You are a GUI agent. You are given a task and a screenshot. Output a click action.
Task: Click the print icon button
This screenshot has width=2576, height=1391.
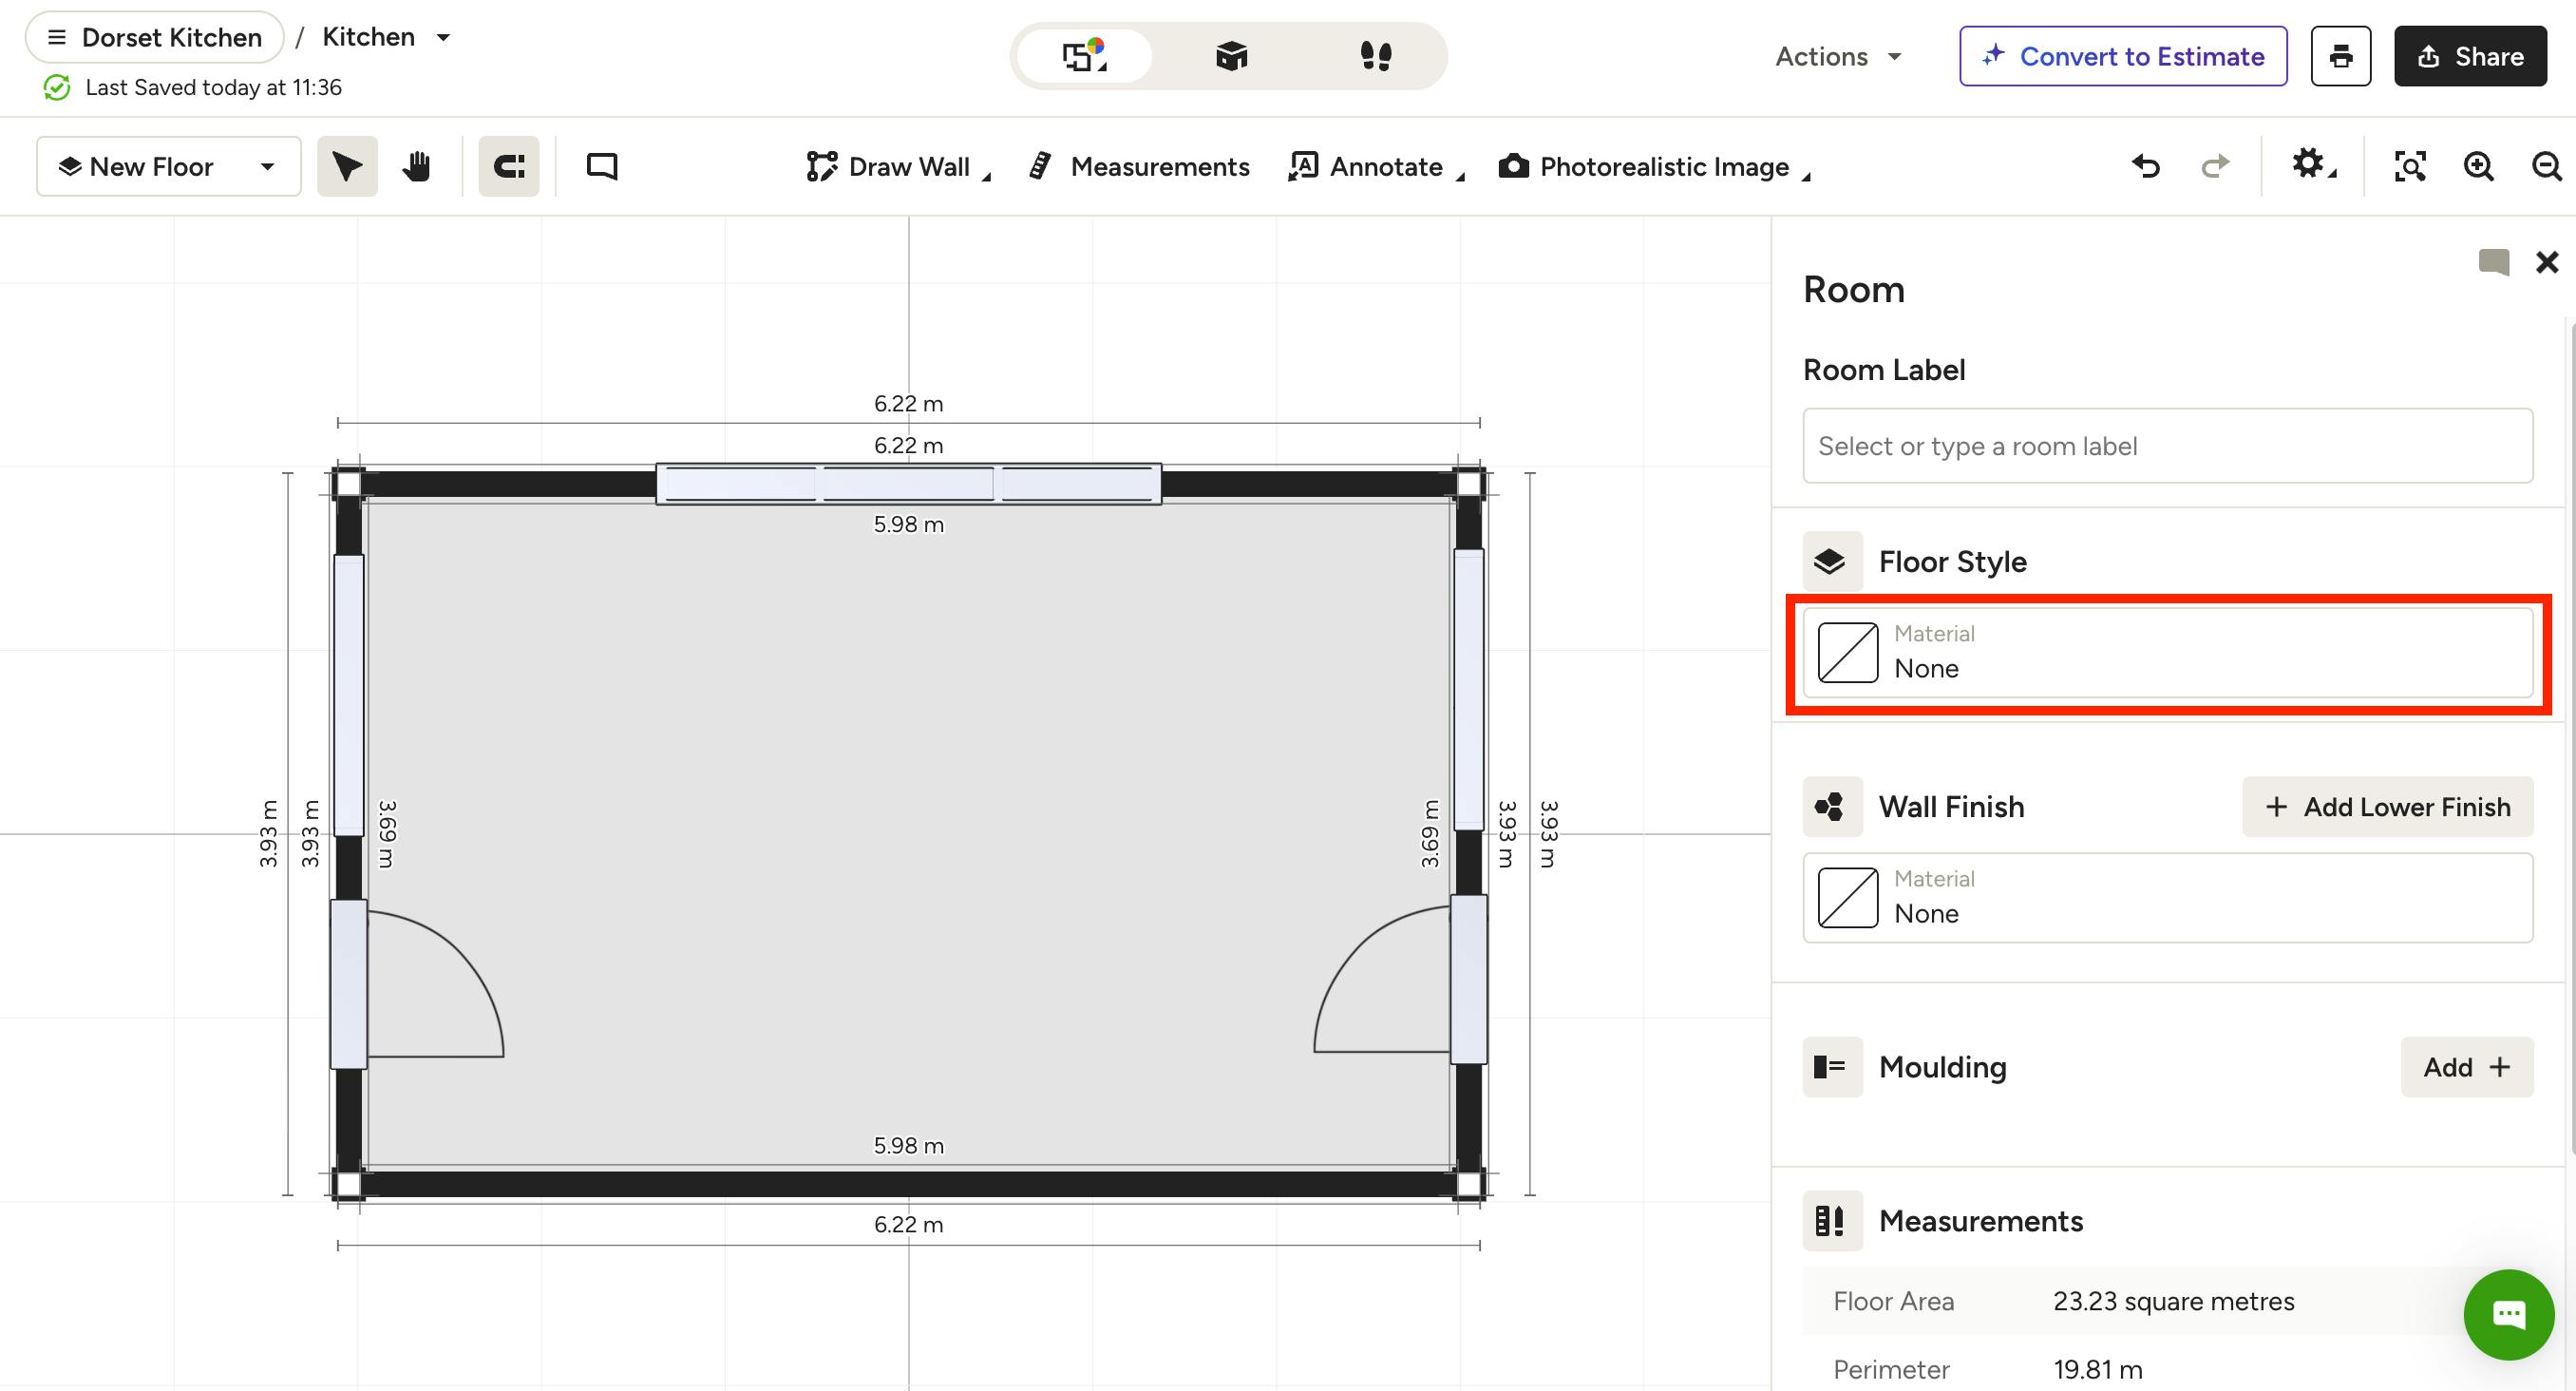point(2341,56)
